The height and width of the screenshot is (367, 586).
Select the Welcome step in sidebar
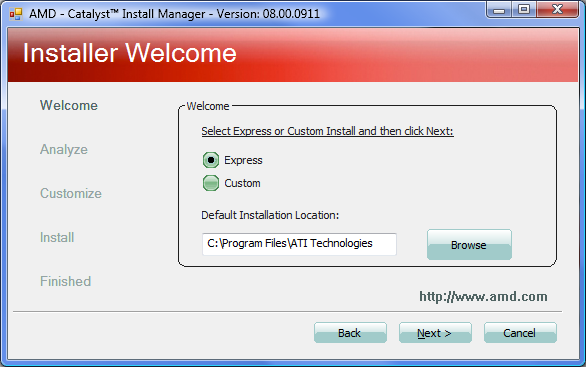coord(69,105)
